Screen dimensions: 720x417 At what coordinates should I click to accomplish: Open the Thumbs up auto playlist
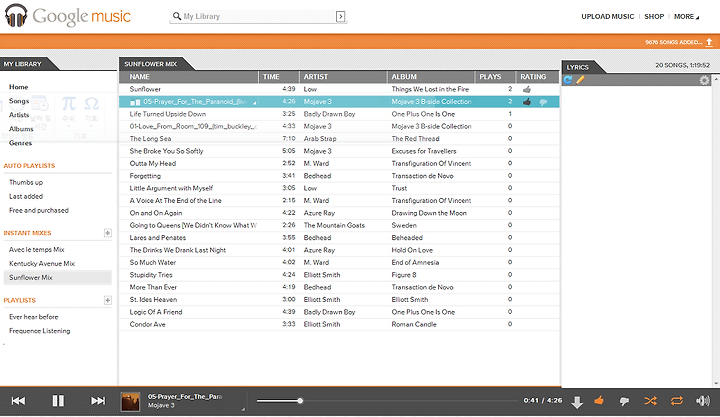26,182
